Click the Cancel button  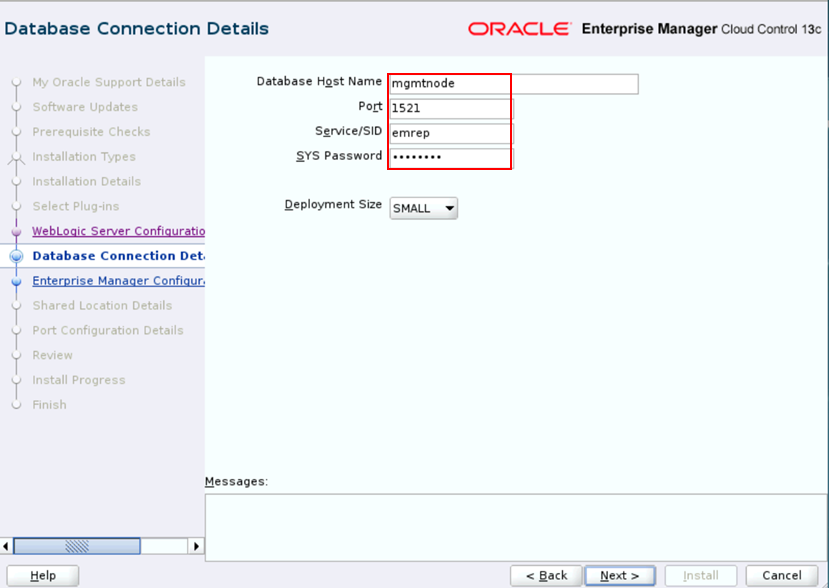coord(782,575)
